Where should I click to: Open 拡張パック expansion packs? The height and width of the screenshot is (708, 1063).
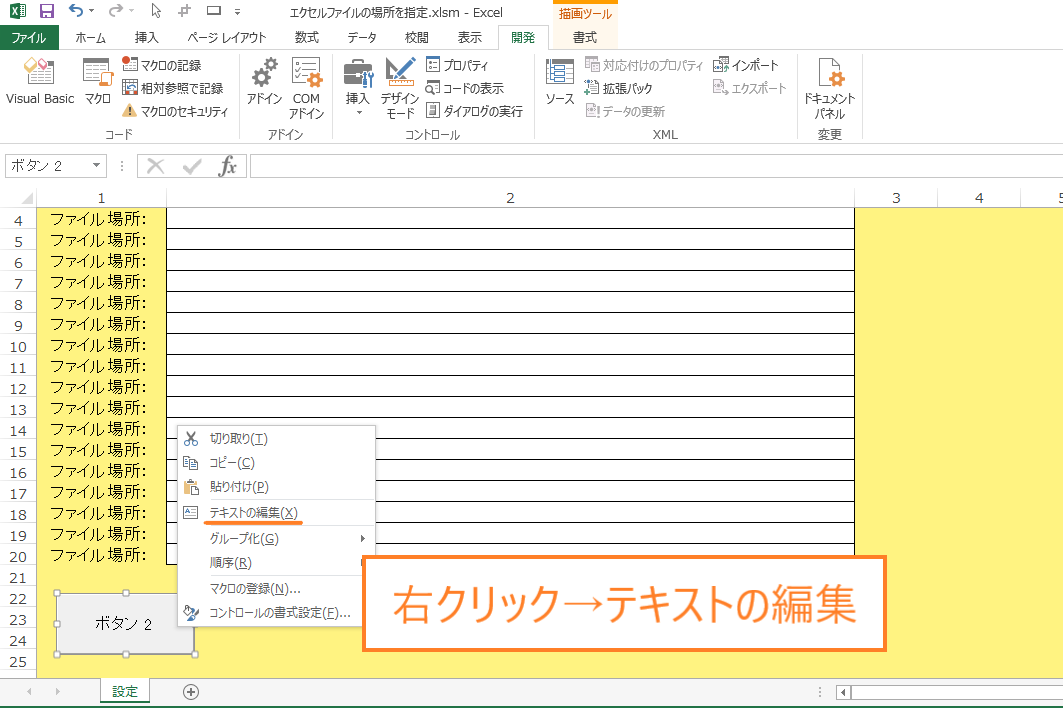coord(618,88)
